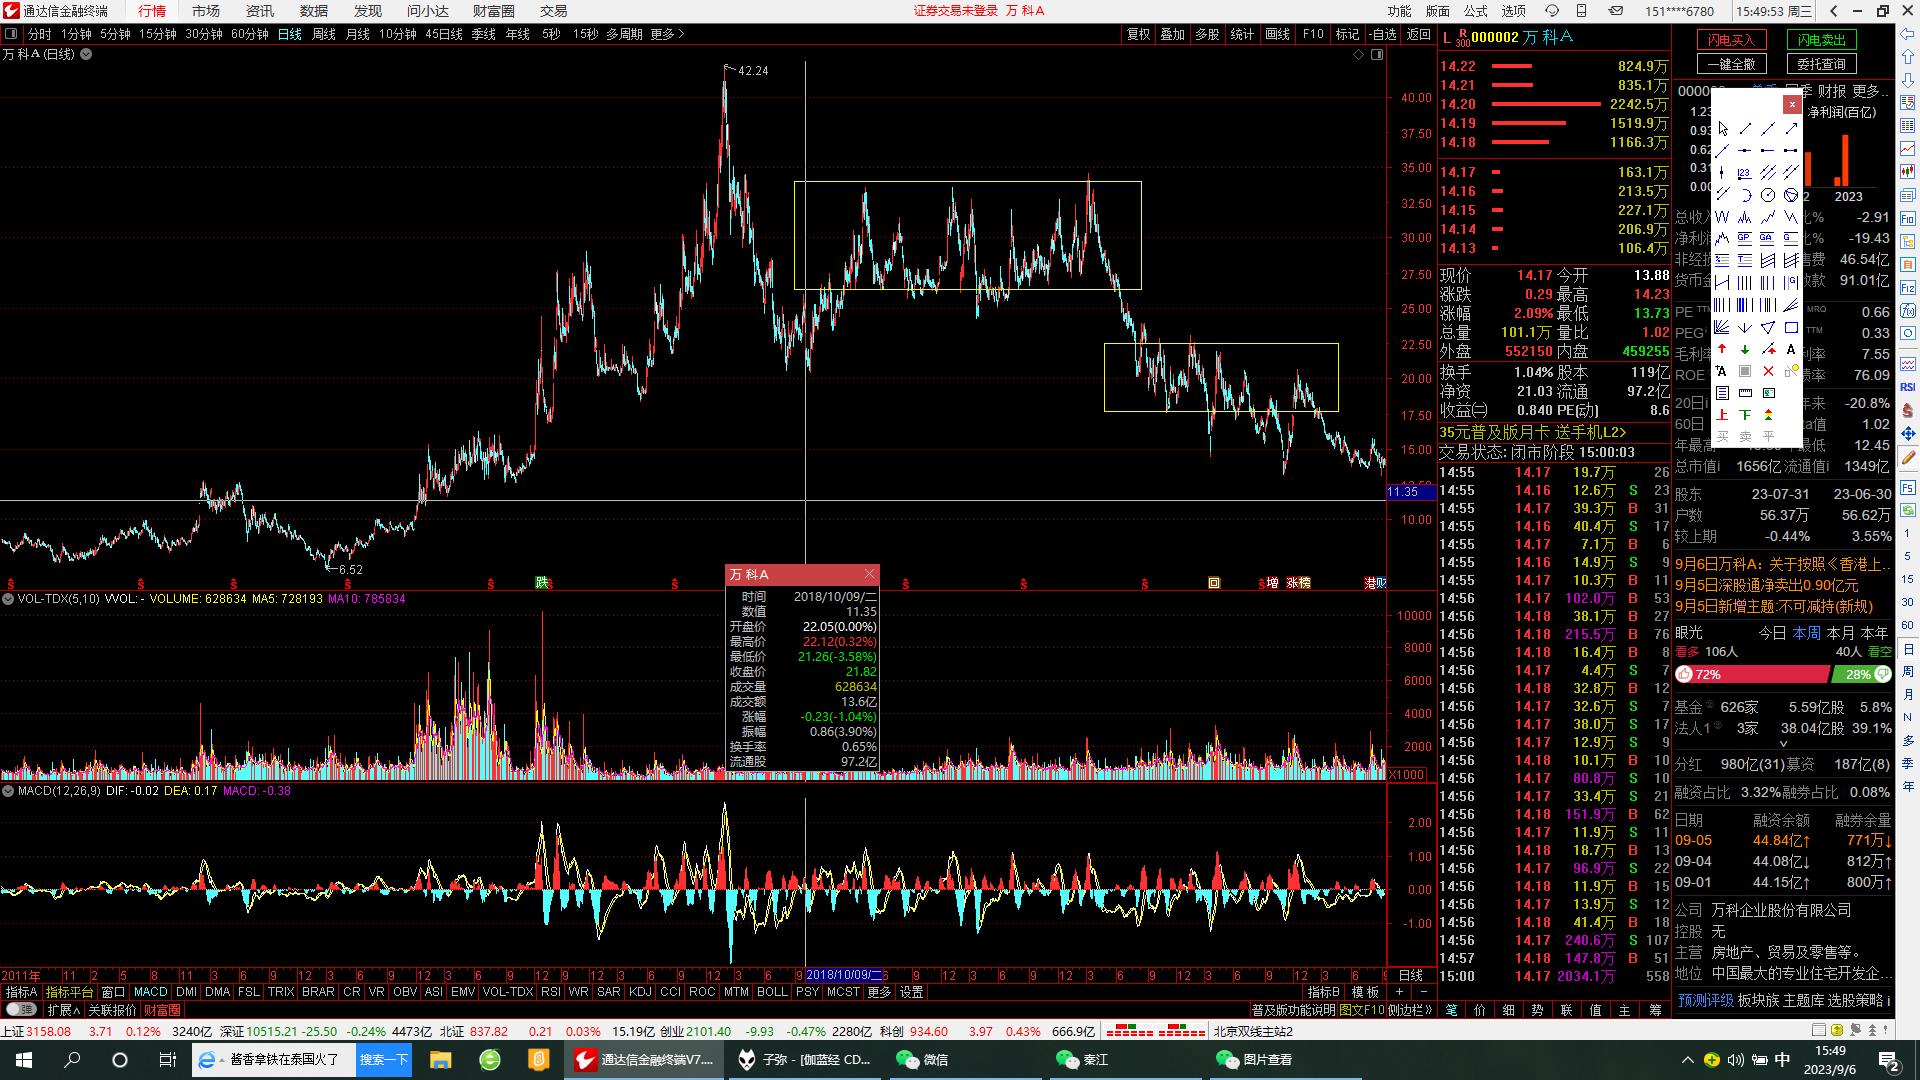Open the MACD indicator dropdown arrow
This screenshot has width=1920, height=1080.
[x=8, y=791]
